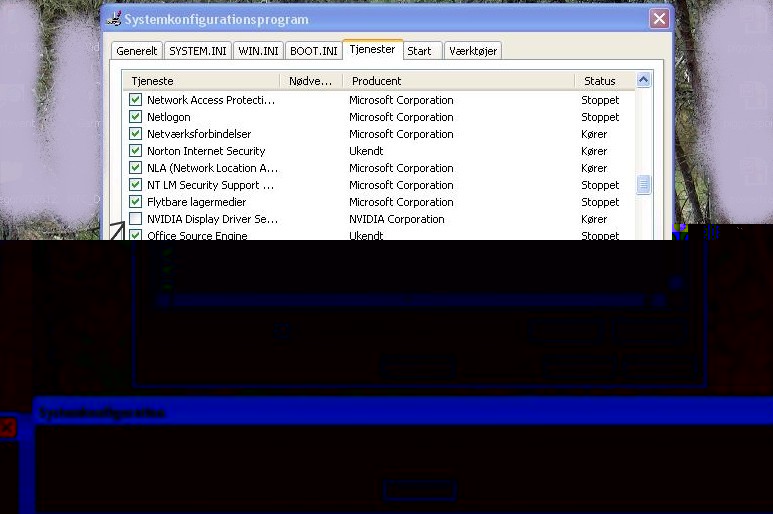Uncheck the NT LM Security Support service
The height and width of the screenshot is (514, 773).
coord(136,185)
